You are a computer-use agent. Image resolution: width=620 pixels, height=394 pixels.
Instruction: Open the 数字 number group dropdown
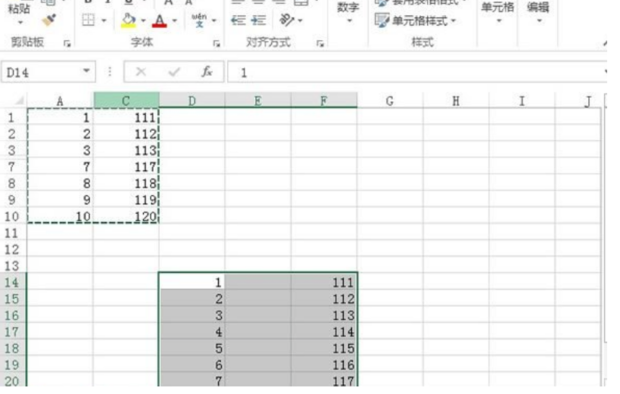point(348,13)
